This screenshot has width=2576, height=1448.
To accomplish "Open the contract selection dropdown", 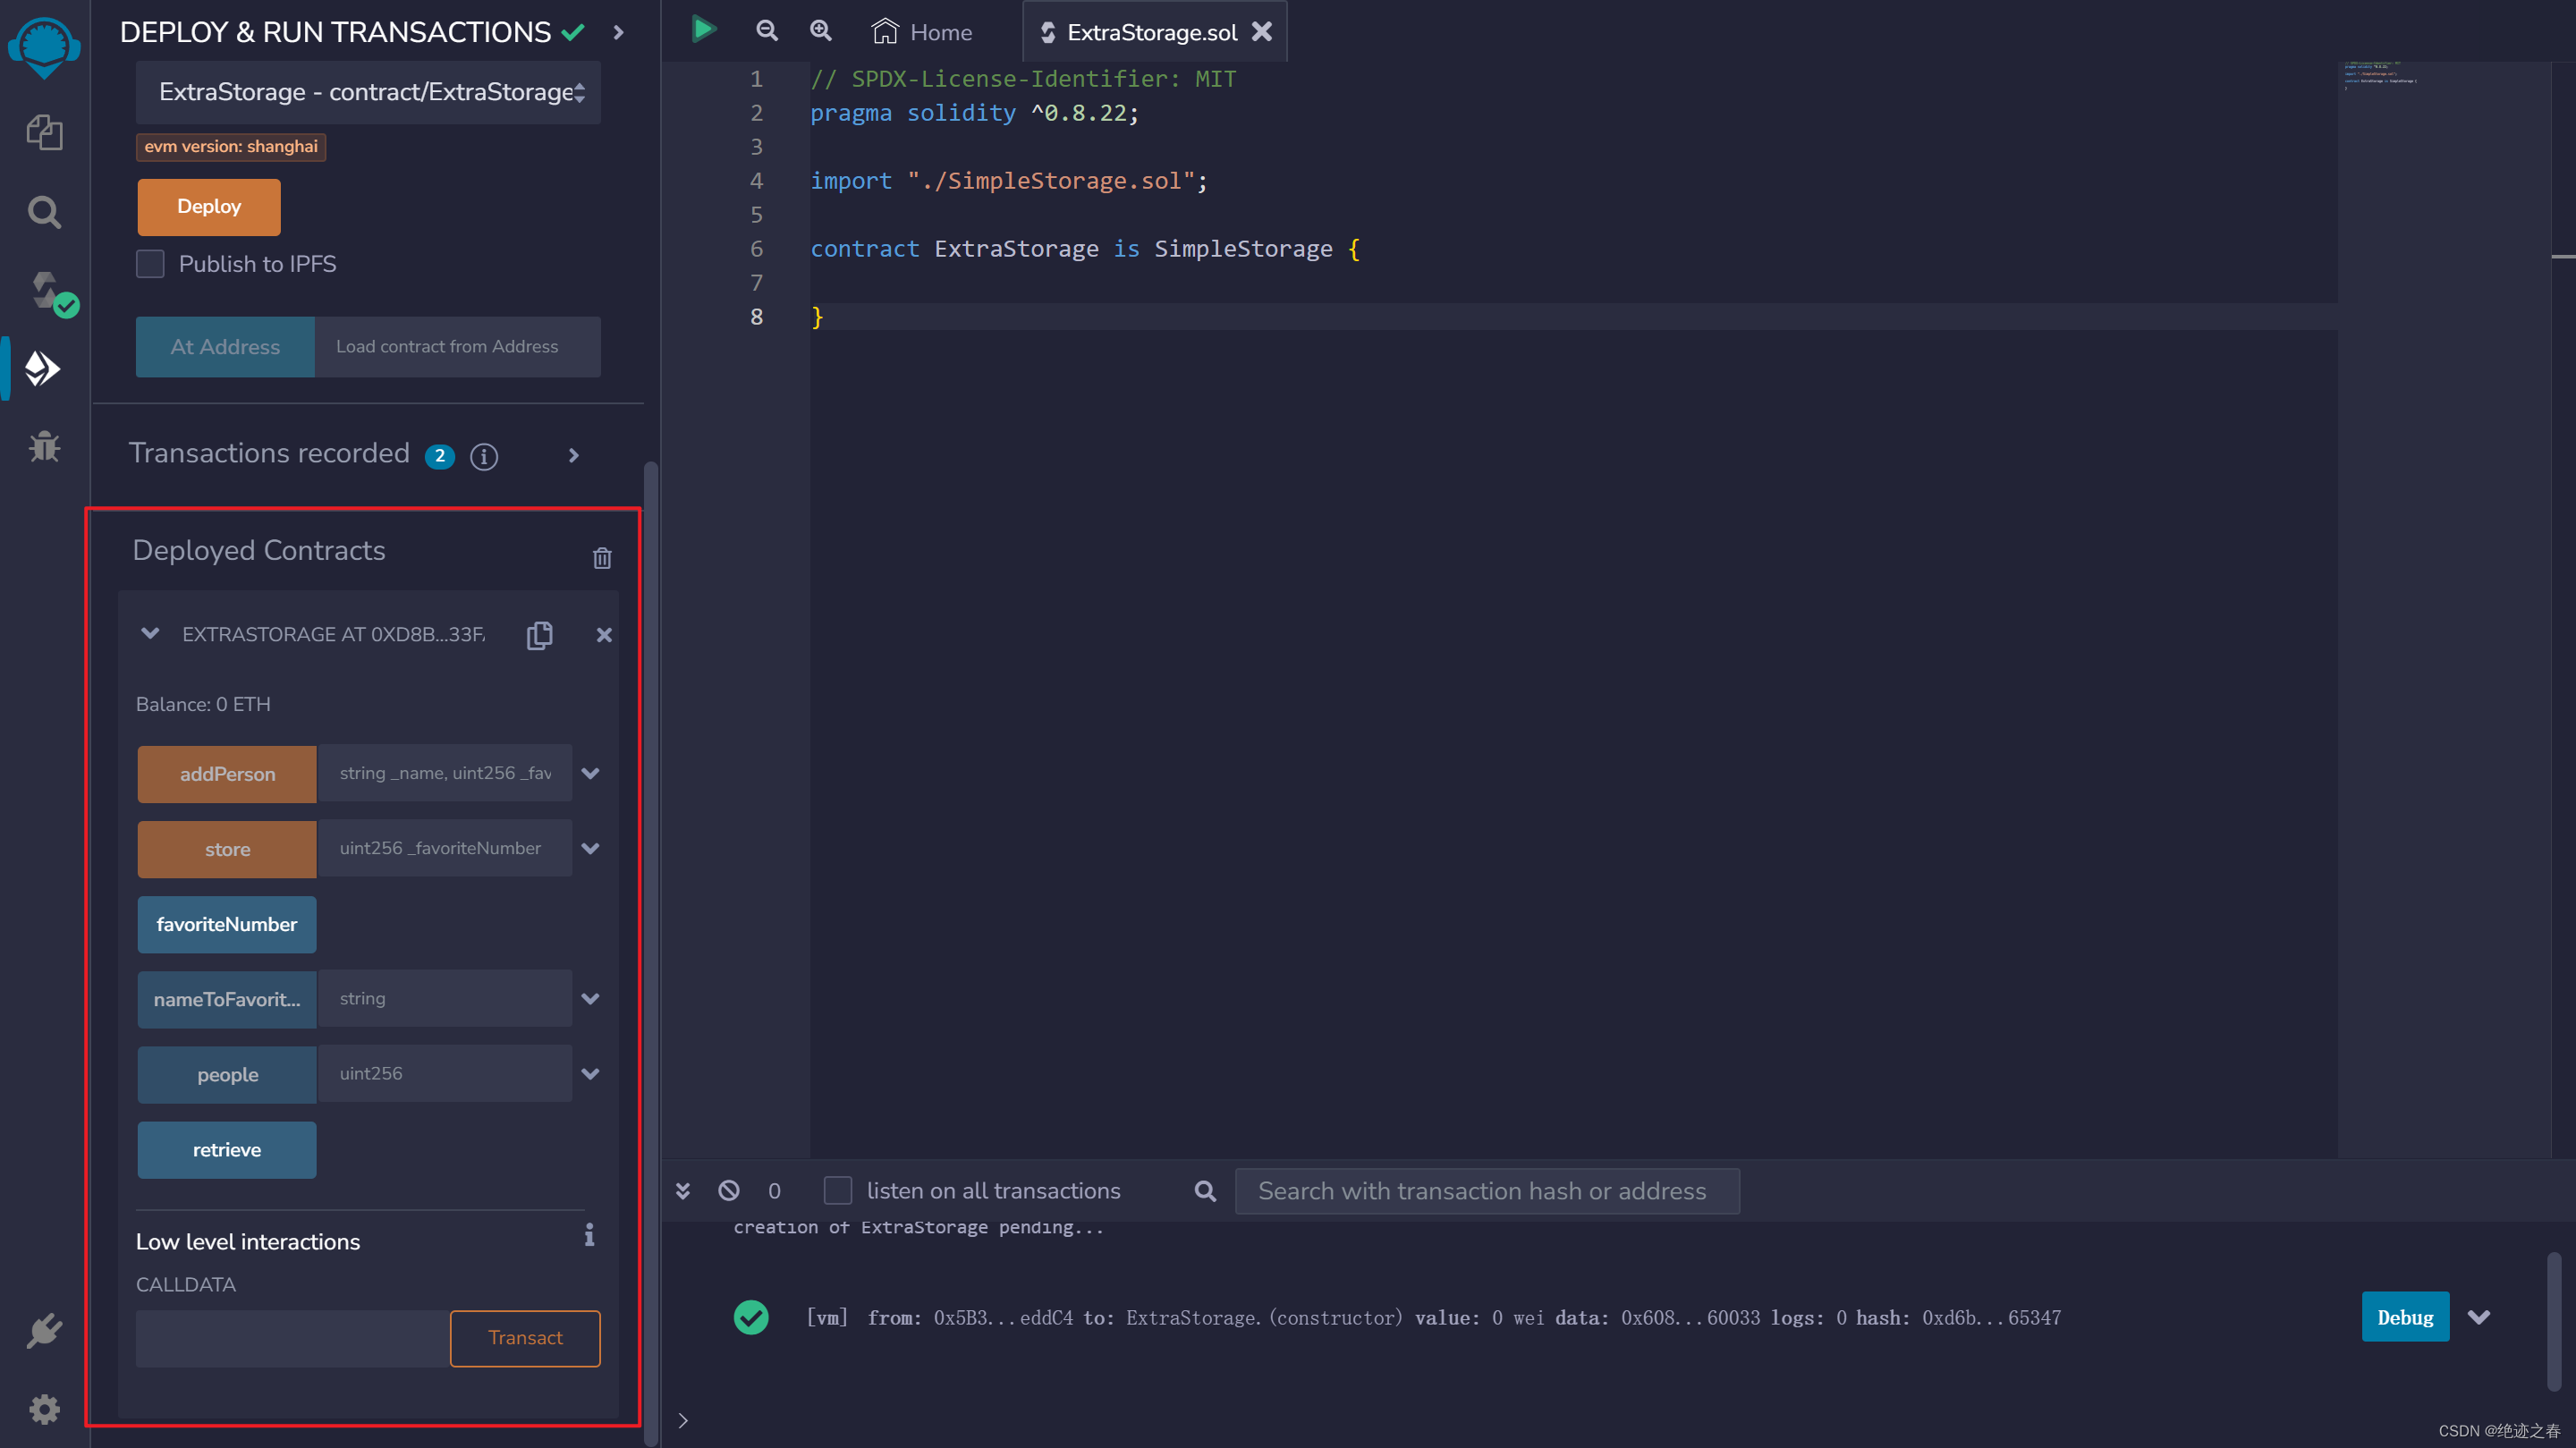I will pyautogui.click(x=368, y=92).
